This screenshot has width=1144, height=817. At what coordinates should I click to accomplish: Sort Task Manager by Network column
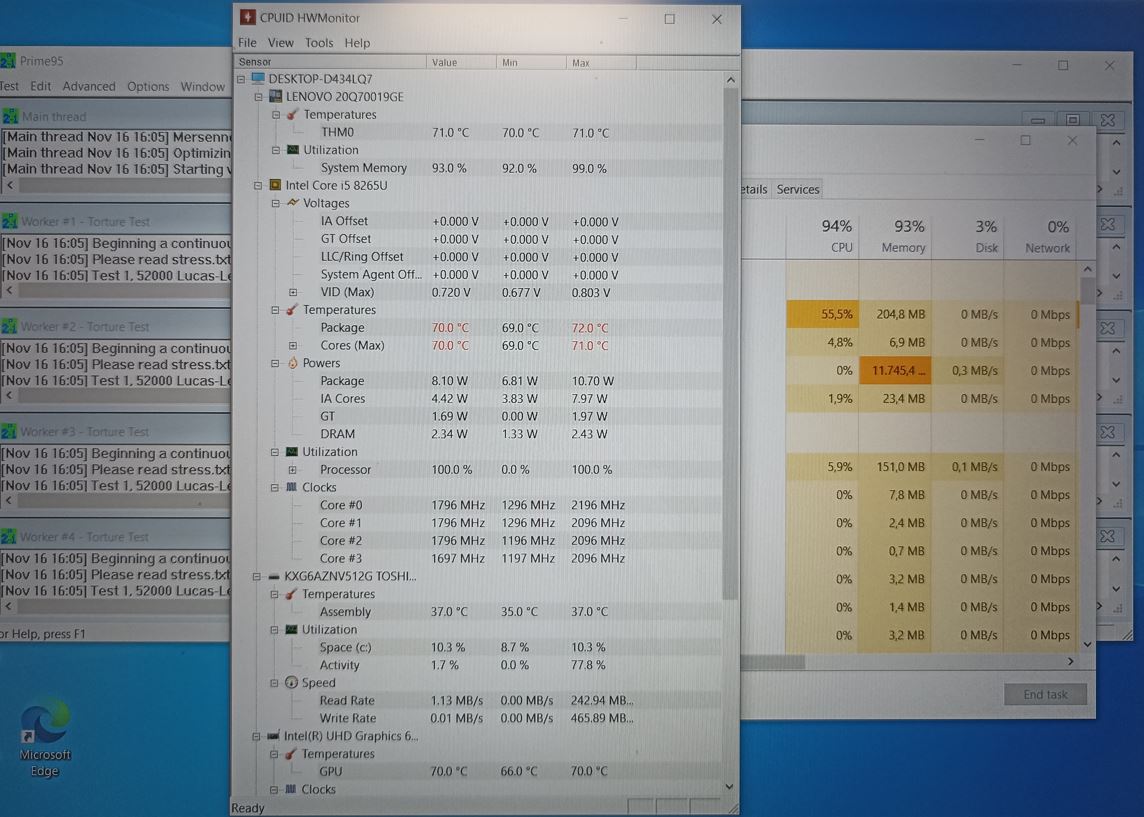(x=1040, y=236)
